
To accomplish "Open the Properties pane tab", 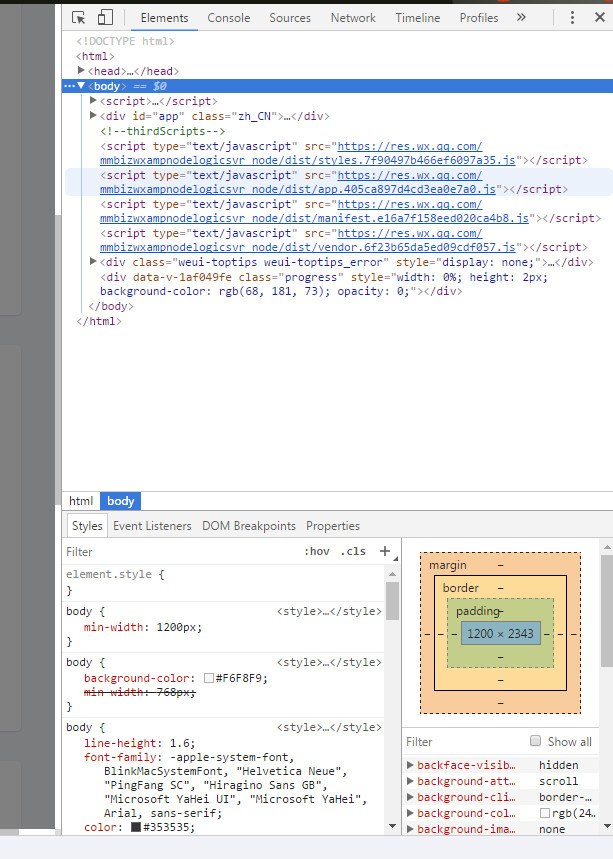I will (x=333, y=526).
